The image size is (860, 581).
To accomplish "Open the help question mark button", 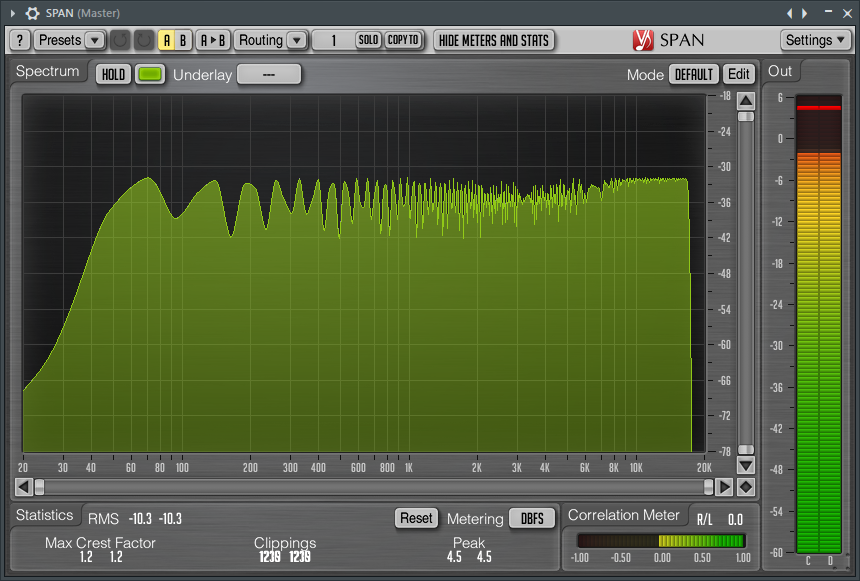I will click(20, 40).
